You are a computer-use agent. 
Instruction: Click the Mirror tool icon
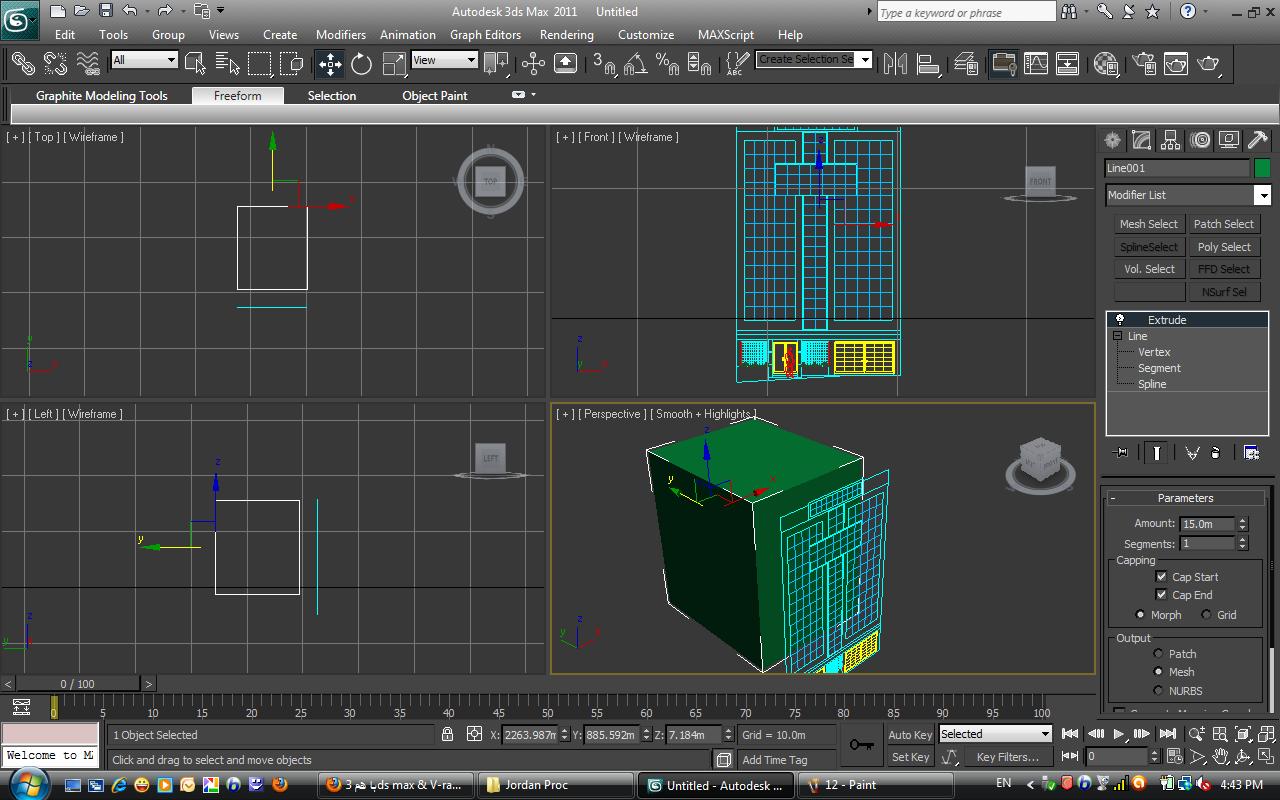(x=895, y=64)
